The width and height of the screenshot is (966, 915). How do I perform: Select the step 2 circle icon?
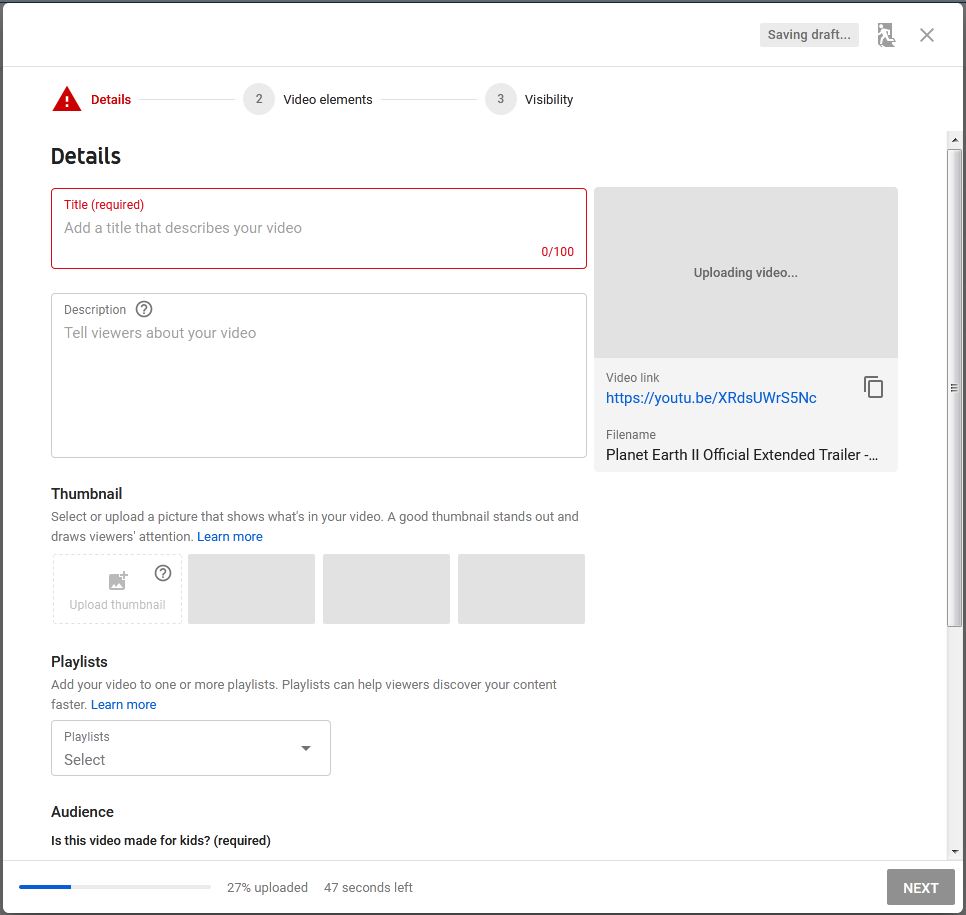[259, 99]
